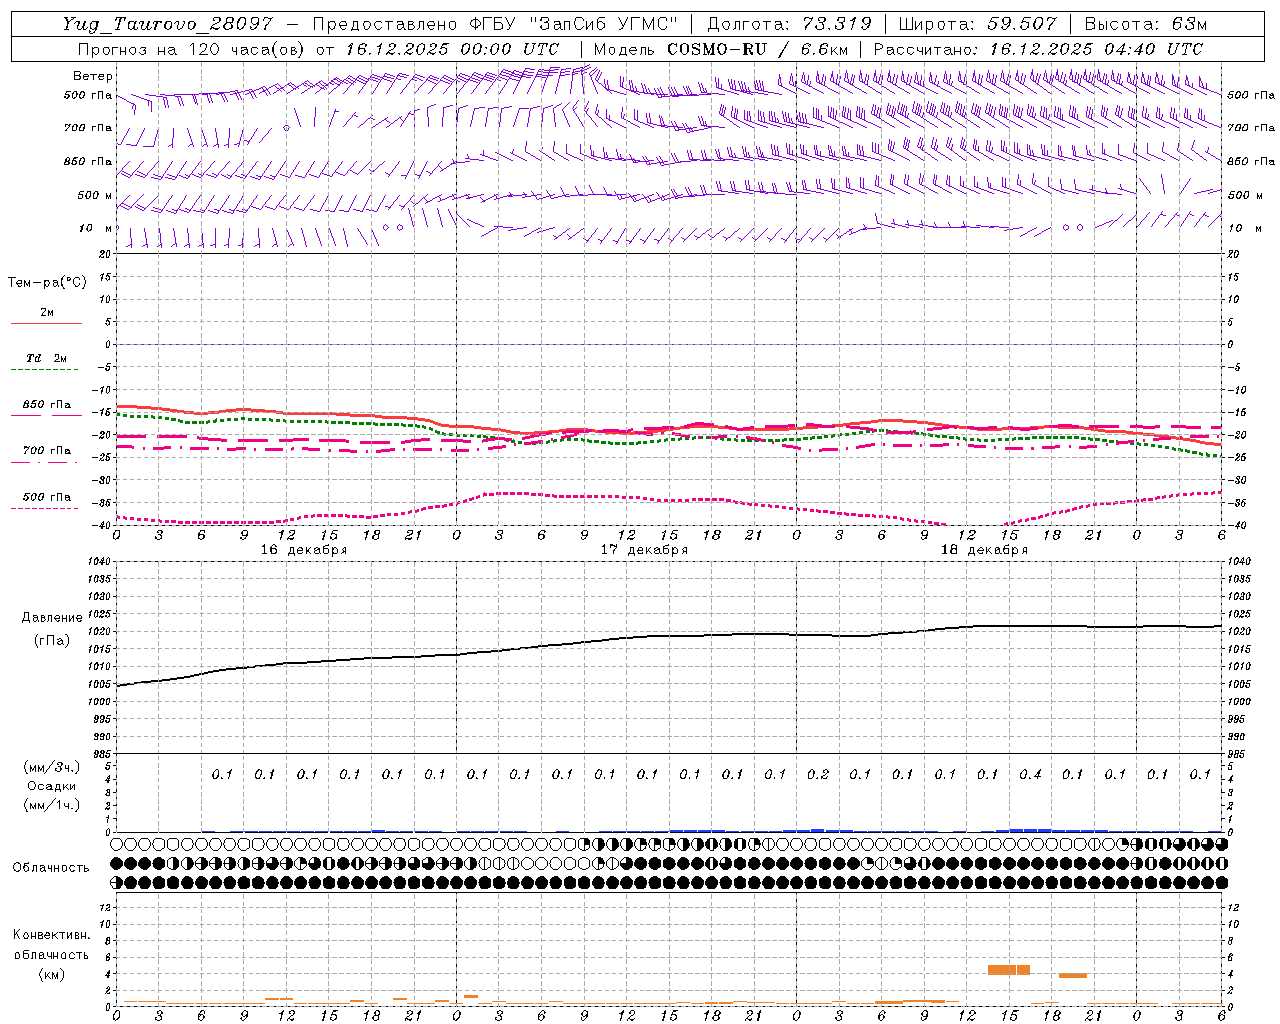The image size is (1280, 1024).
Task: Click the station title Yug_Taurovo_28097
Action: coord(167,24)
